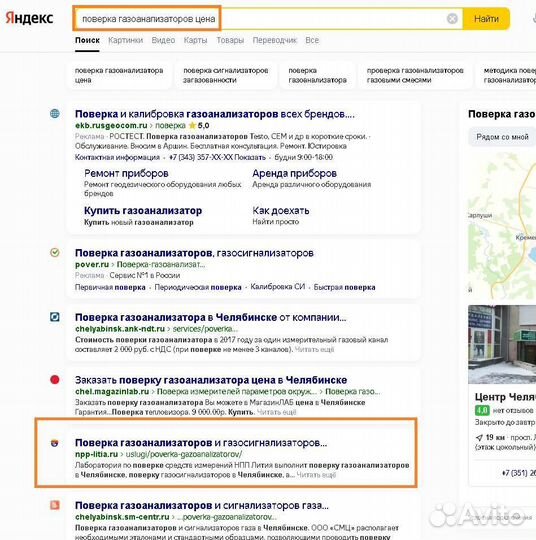Expand Читать ещё on magazinlab result
Image resolution: width=536 pixels, height=540 pixels.
pos(277,412)
